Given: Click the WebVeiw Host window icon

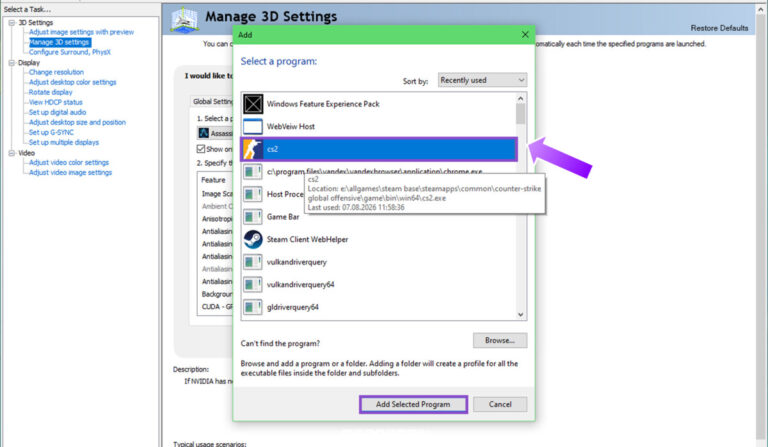Looking at the screenshot, I should click(x=253, y=126).
